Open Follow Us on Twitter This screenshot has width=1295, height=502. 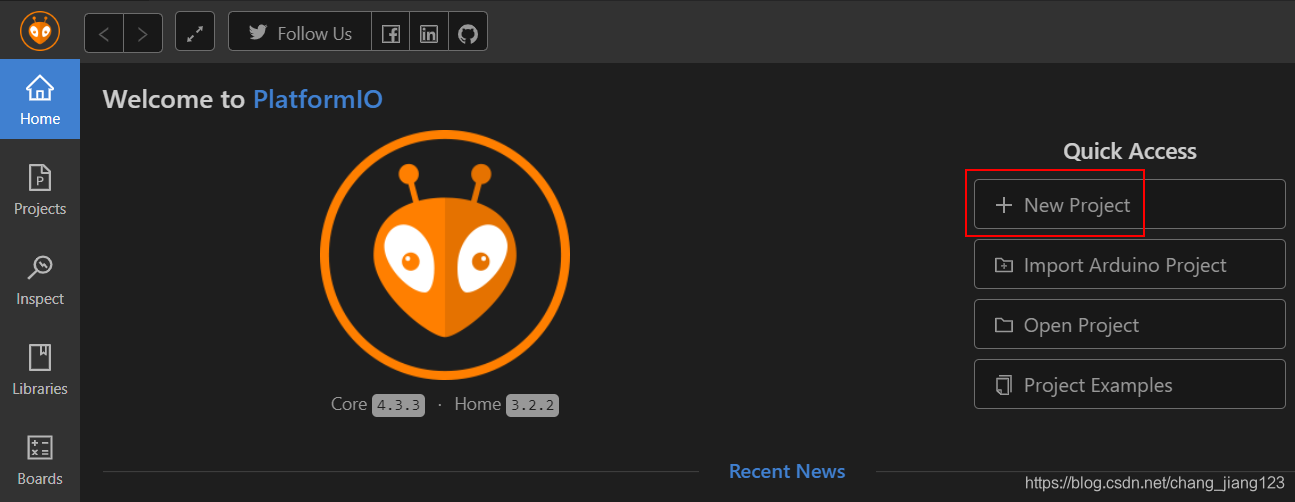tap(300, 33)
